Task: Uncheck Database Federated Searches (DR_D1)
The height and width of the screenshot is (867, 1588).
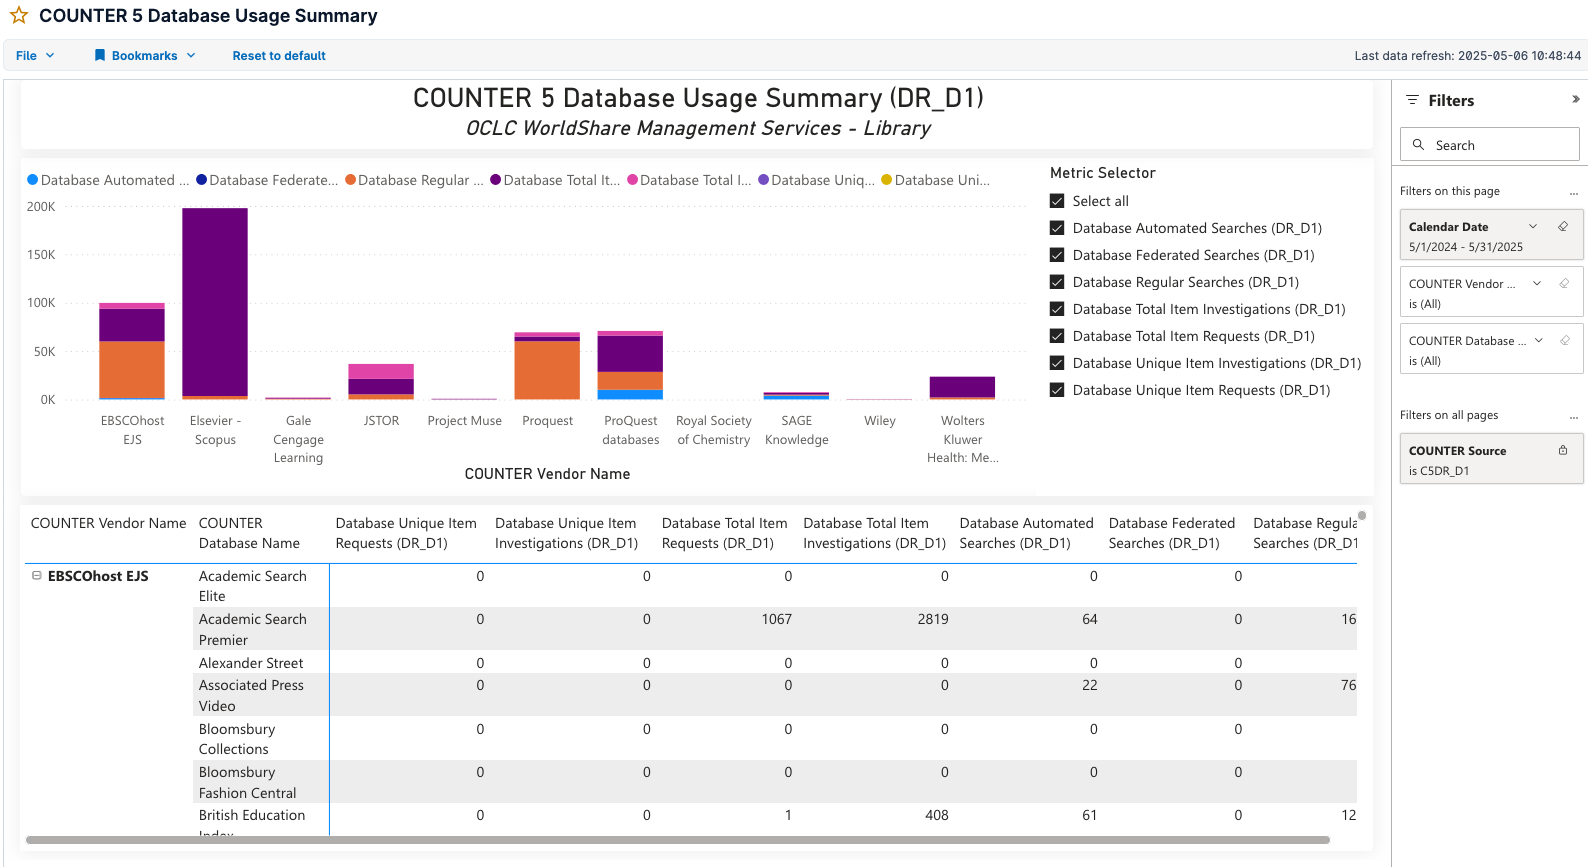Action: [1057, 255]
